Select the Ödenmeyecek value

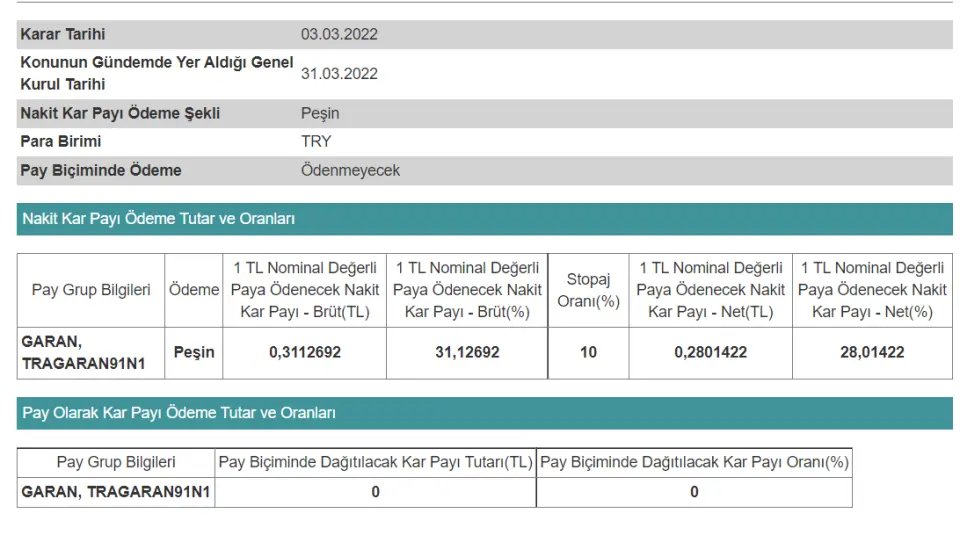coord(350,170)
